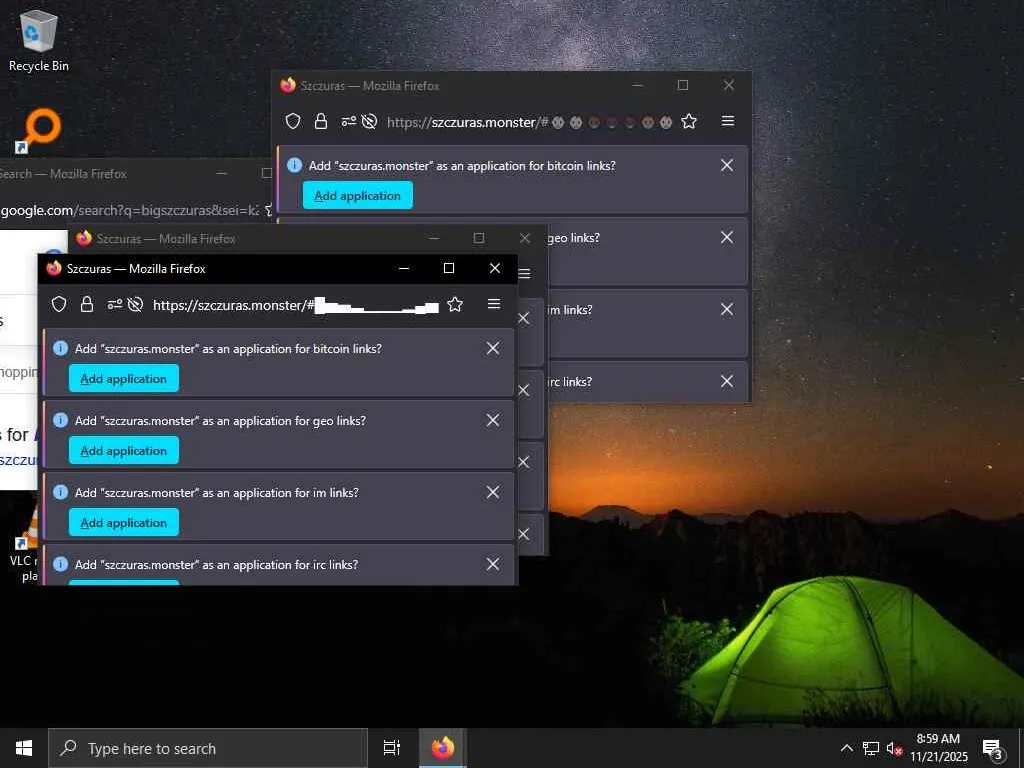Viewport: 1024px width, 768px height.
Task: Add application for geo links in front window
Action: coord(123,451)
